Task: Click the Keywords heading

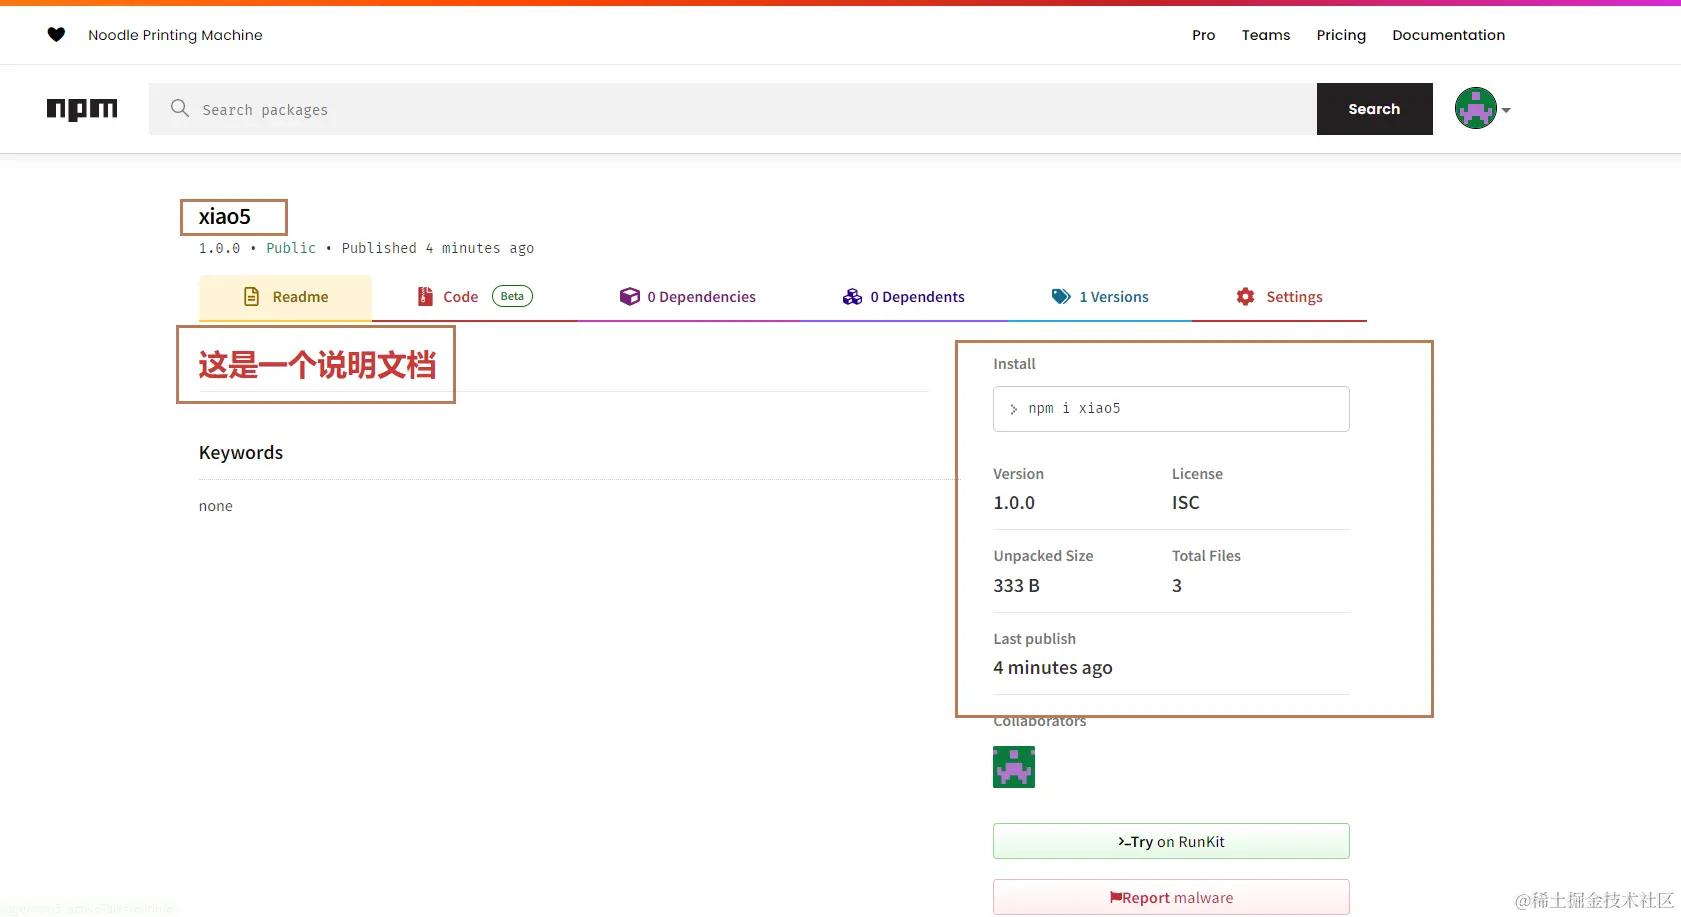Action: point(241,452)
